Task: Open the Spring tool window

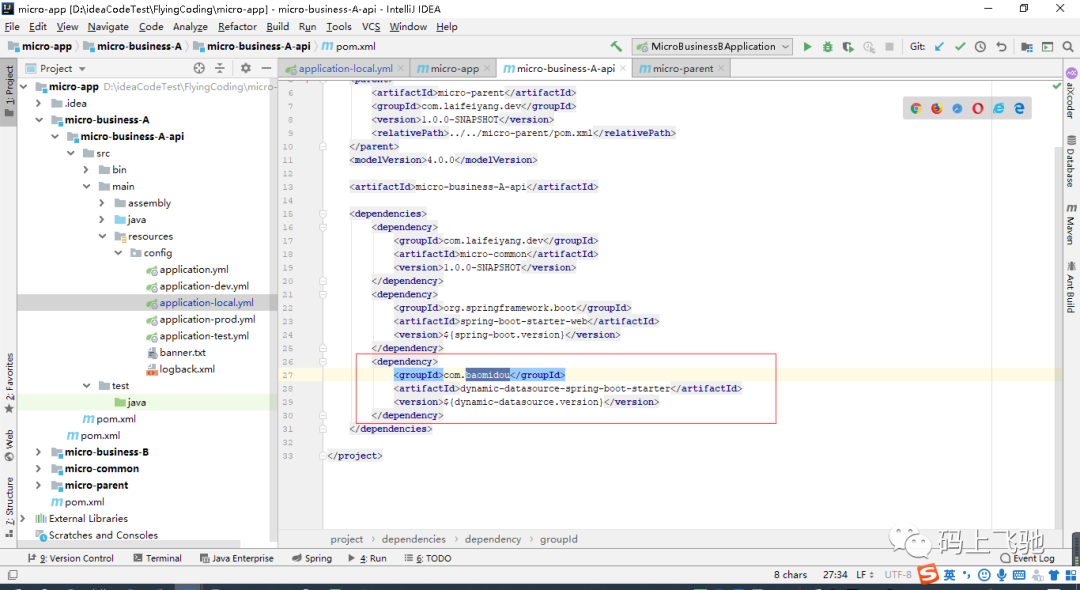Action: pos(312,558)
